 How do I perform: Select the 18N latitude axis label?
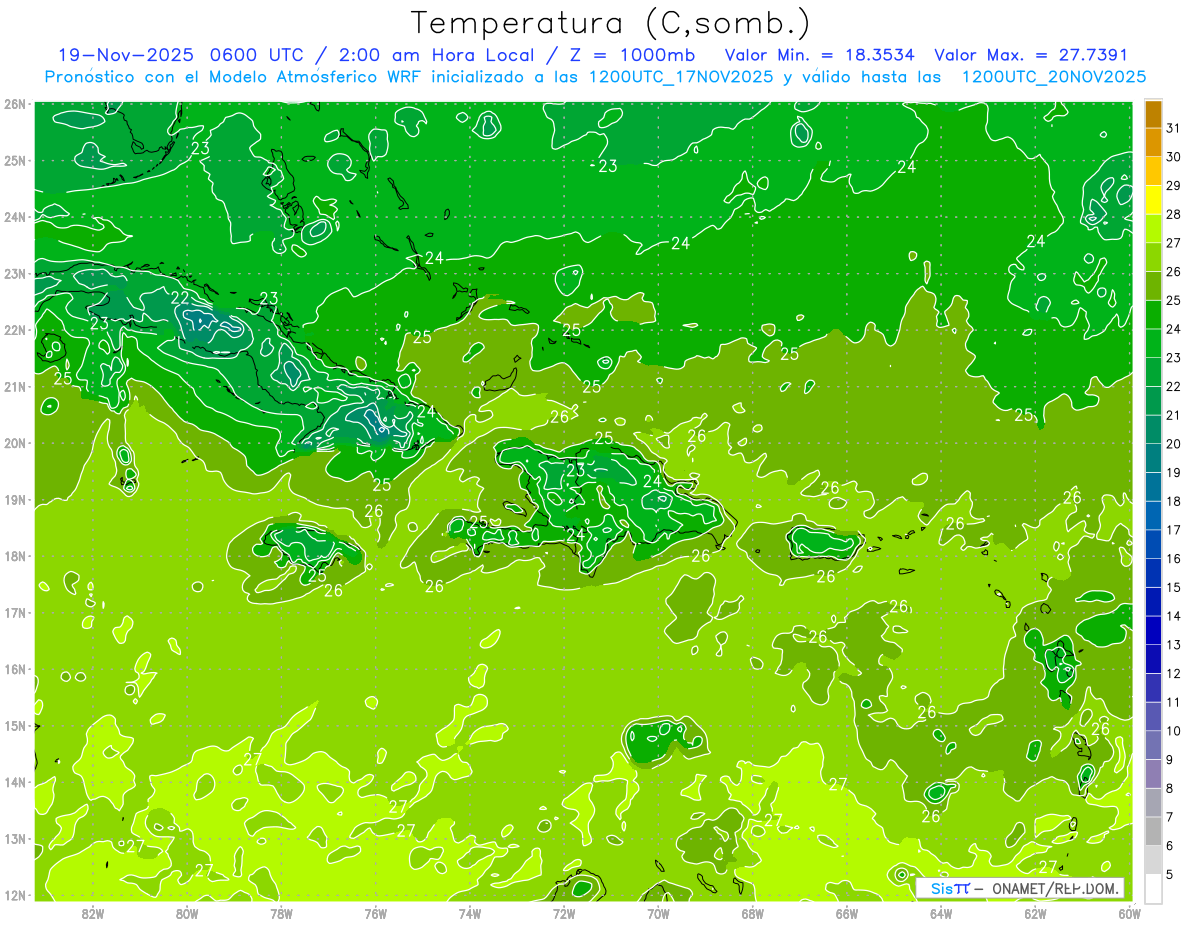[x=15, y=556]
